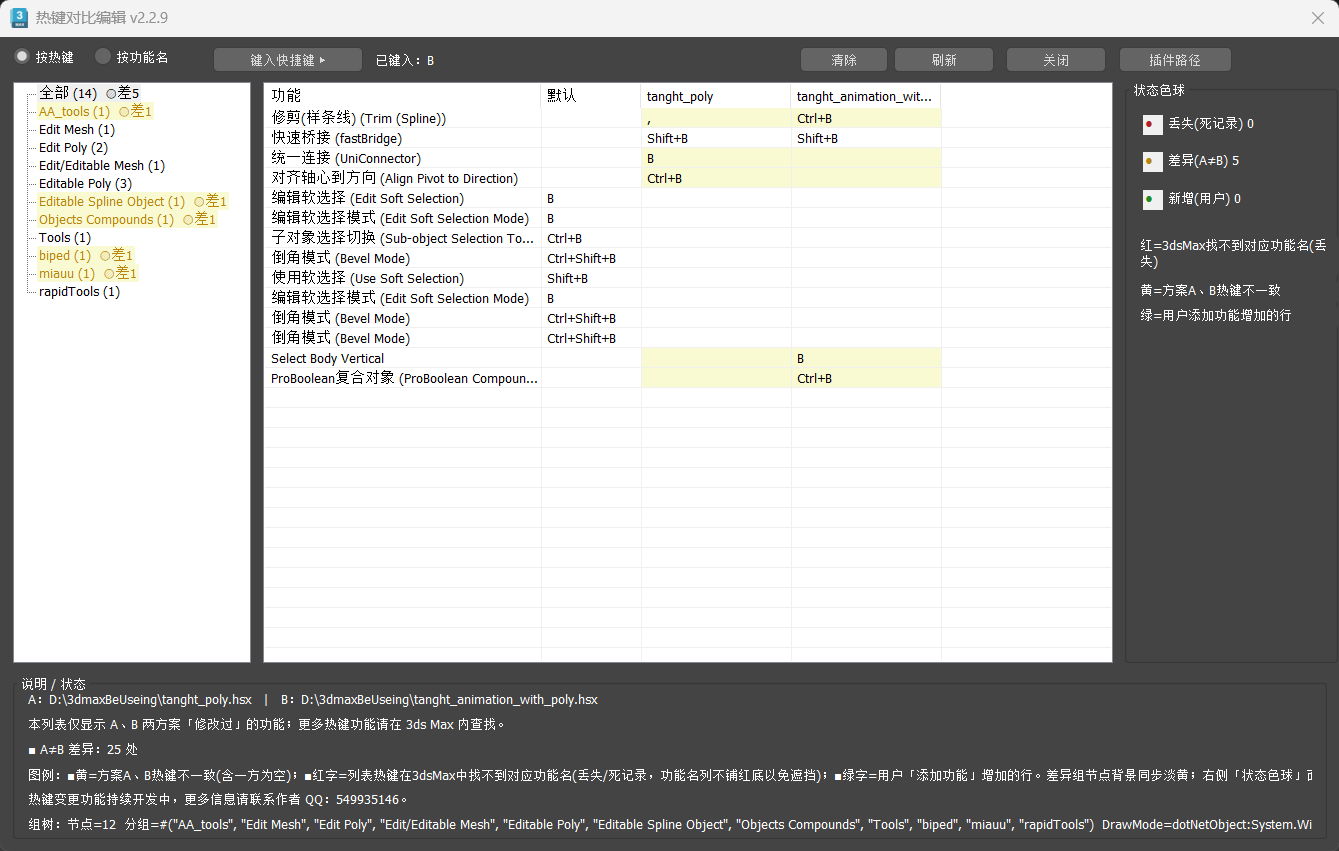
Task: Click the 默认 column header
Action: tap(591, 96)
